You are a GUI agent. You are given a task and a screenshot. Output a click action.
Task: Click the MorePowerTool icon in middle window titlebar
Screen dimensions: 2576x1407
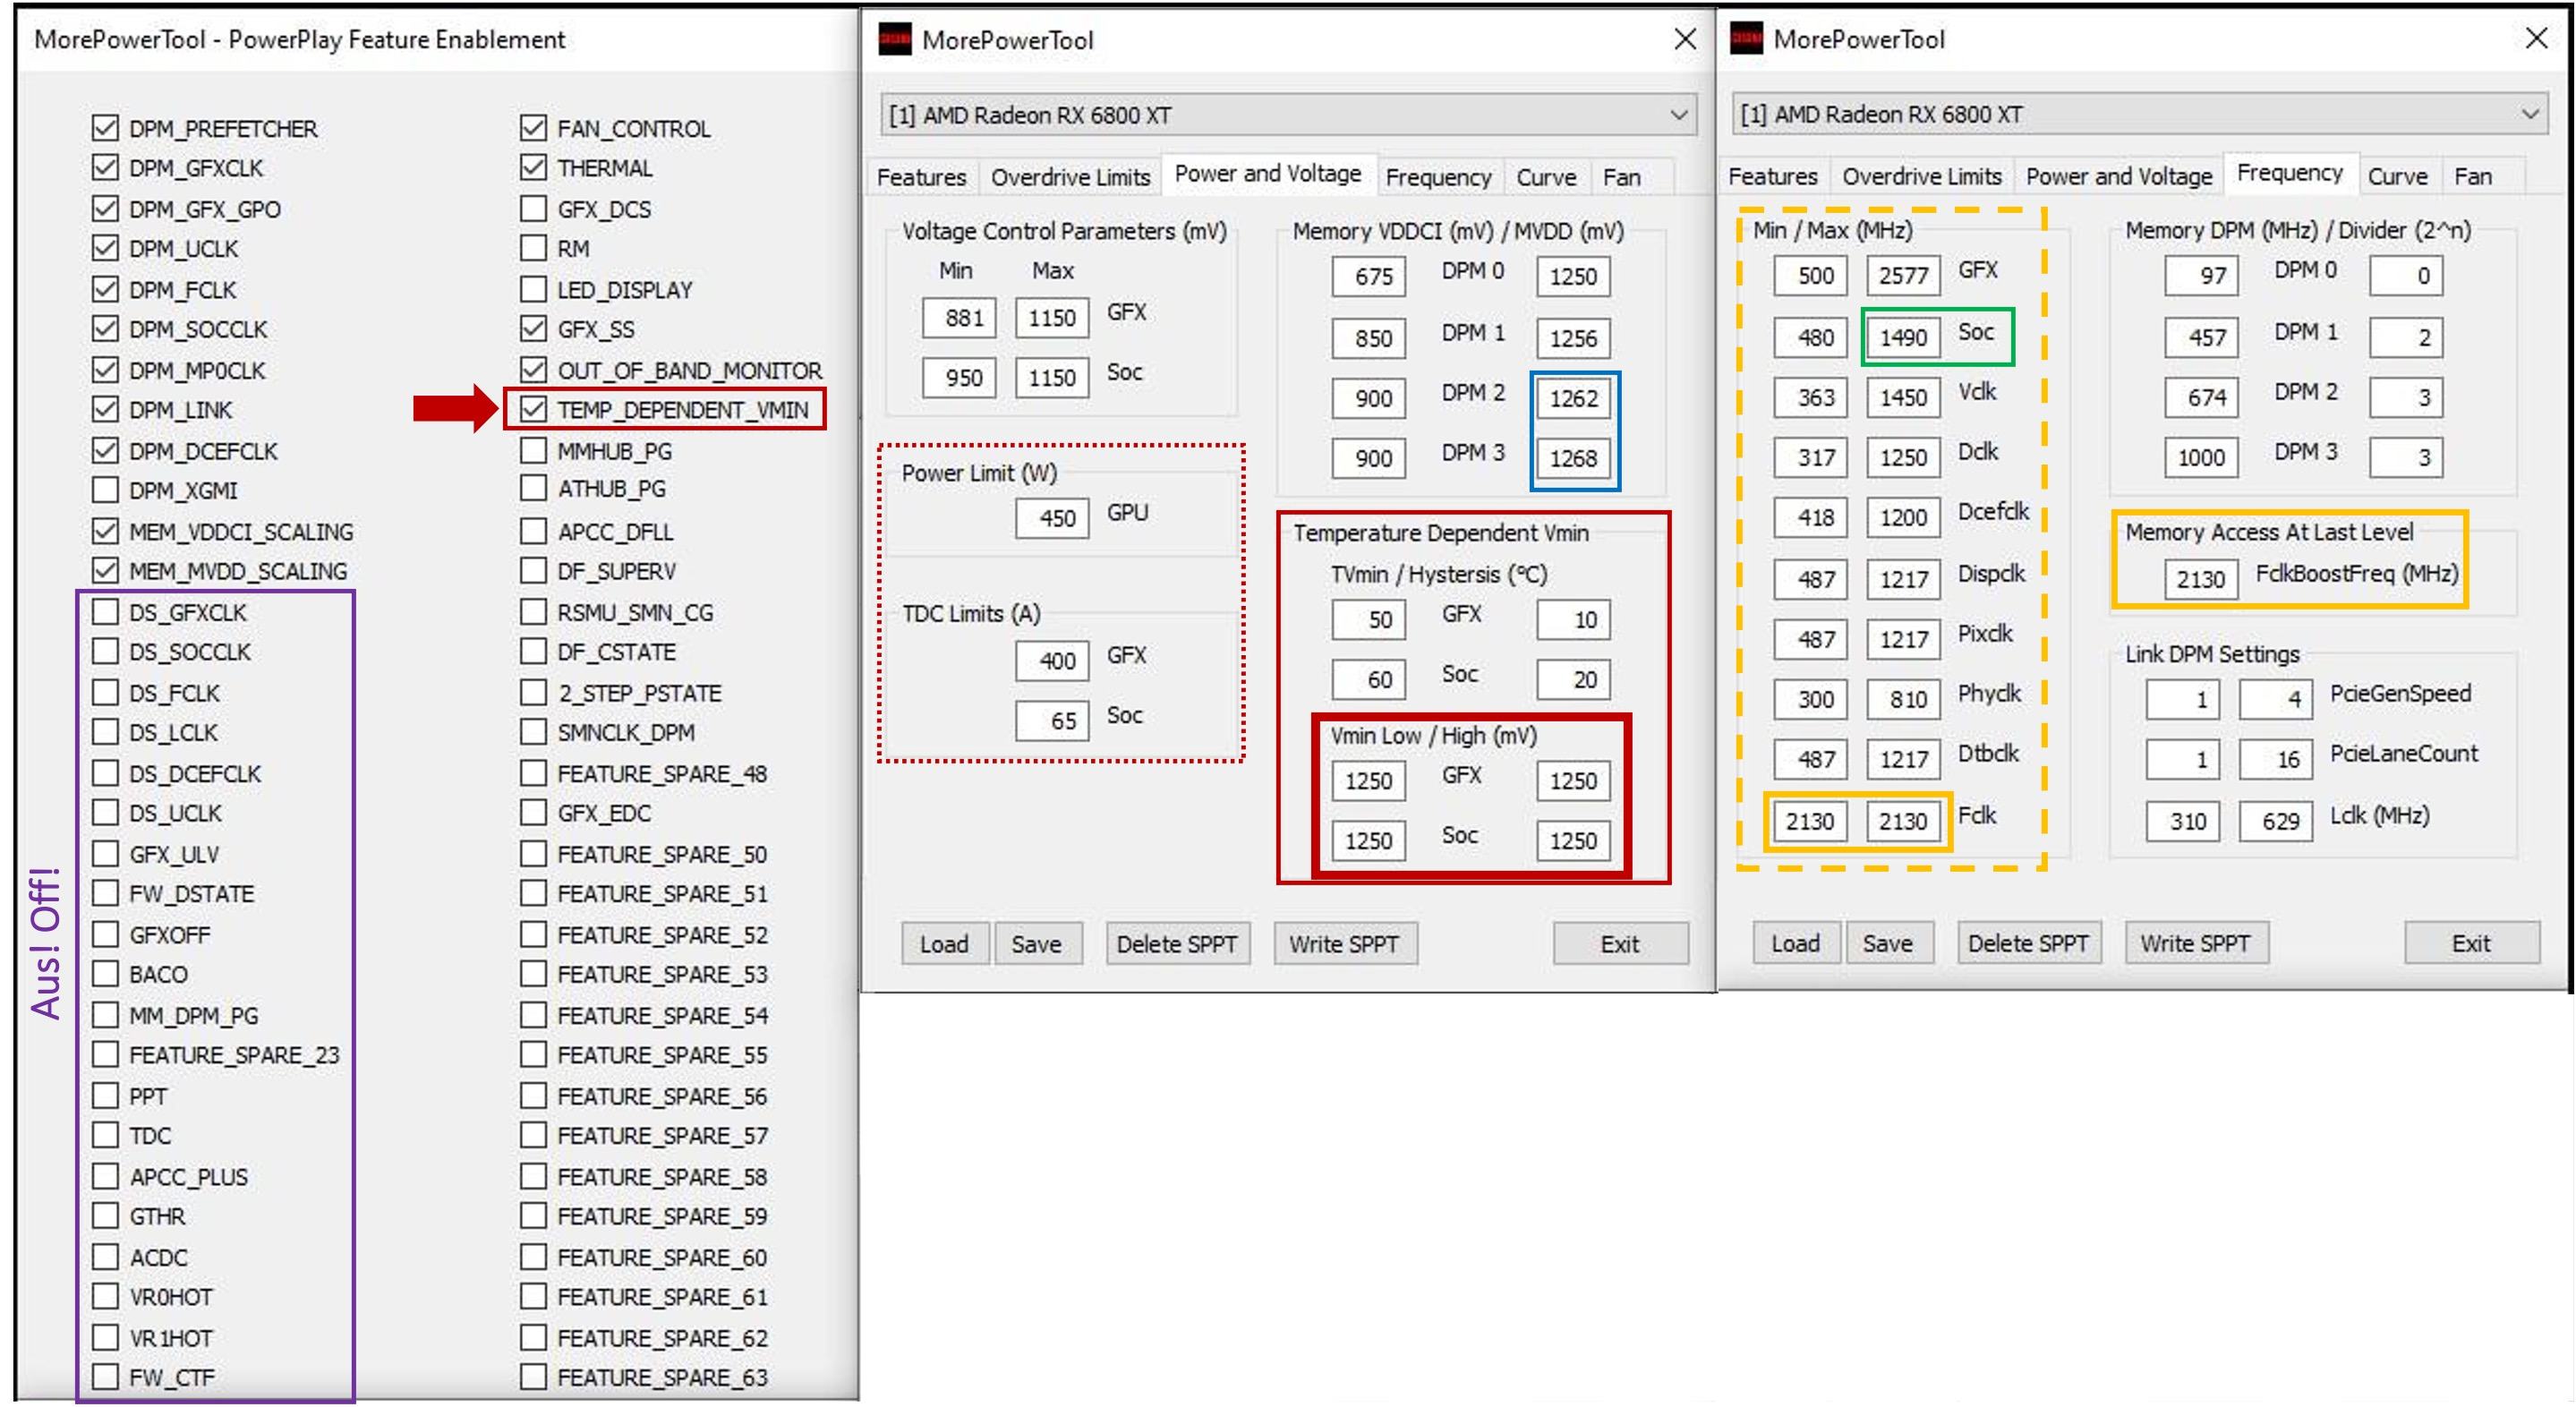894,40
